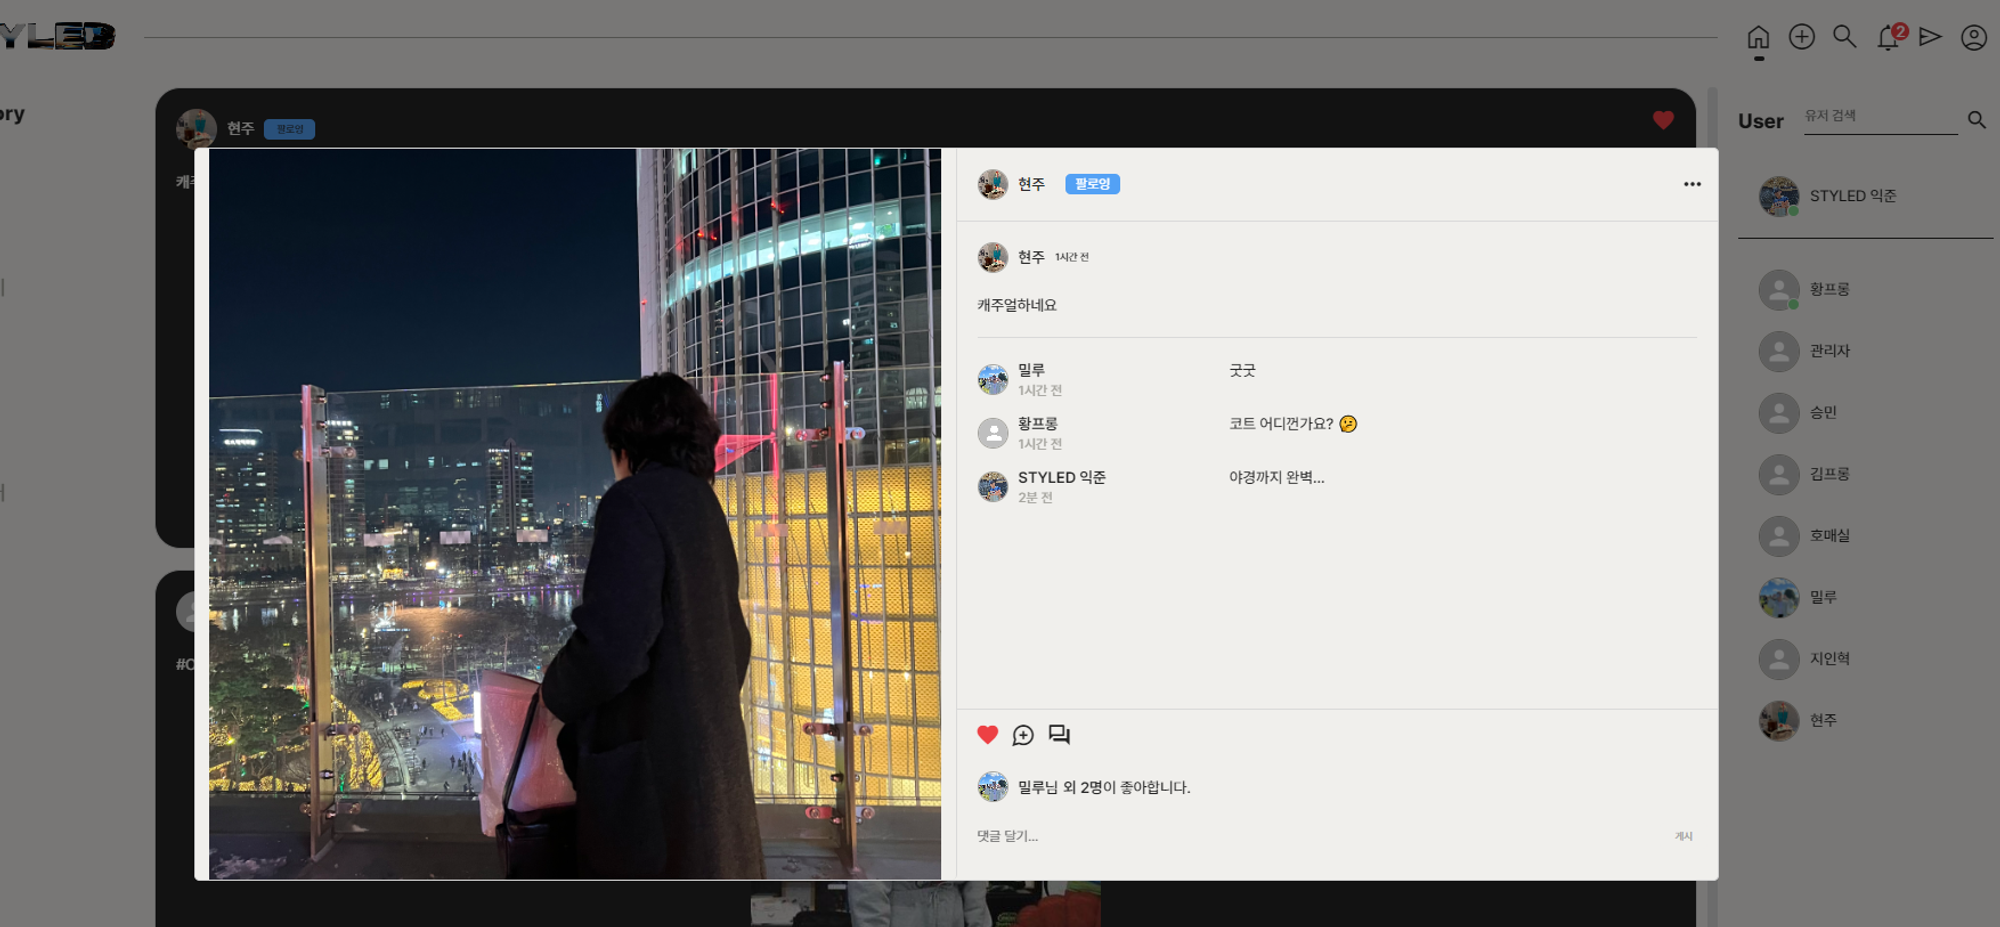Click STYLED 익준 name in the comment list
Image resolution: width=2000 pixels, height=927 pixels.
click(x=1061, y=477)
